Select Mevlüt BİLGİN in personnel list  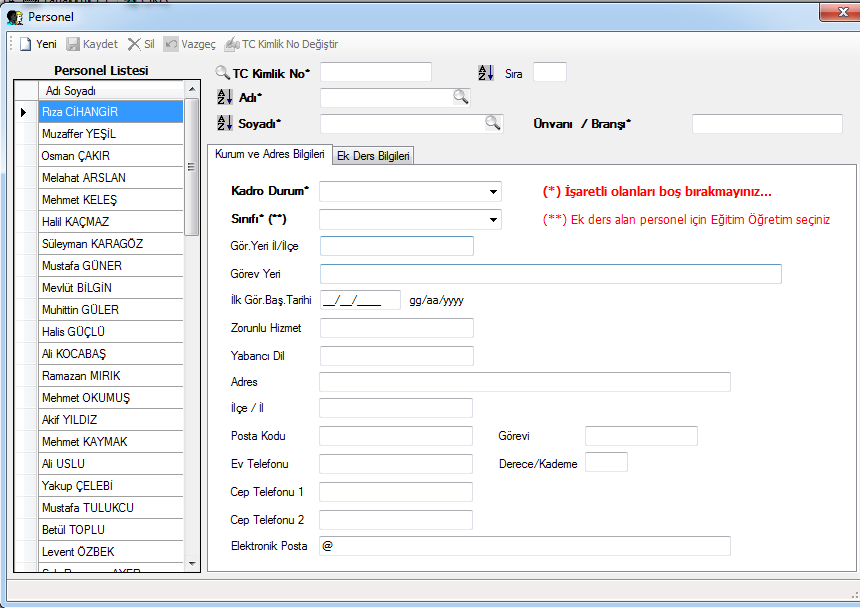tap(111, 288)
